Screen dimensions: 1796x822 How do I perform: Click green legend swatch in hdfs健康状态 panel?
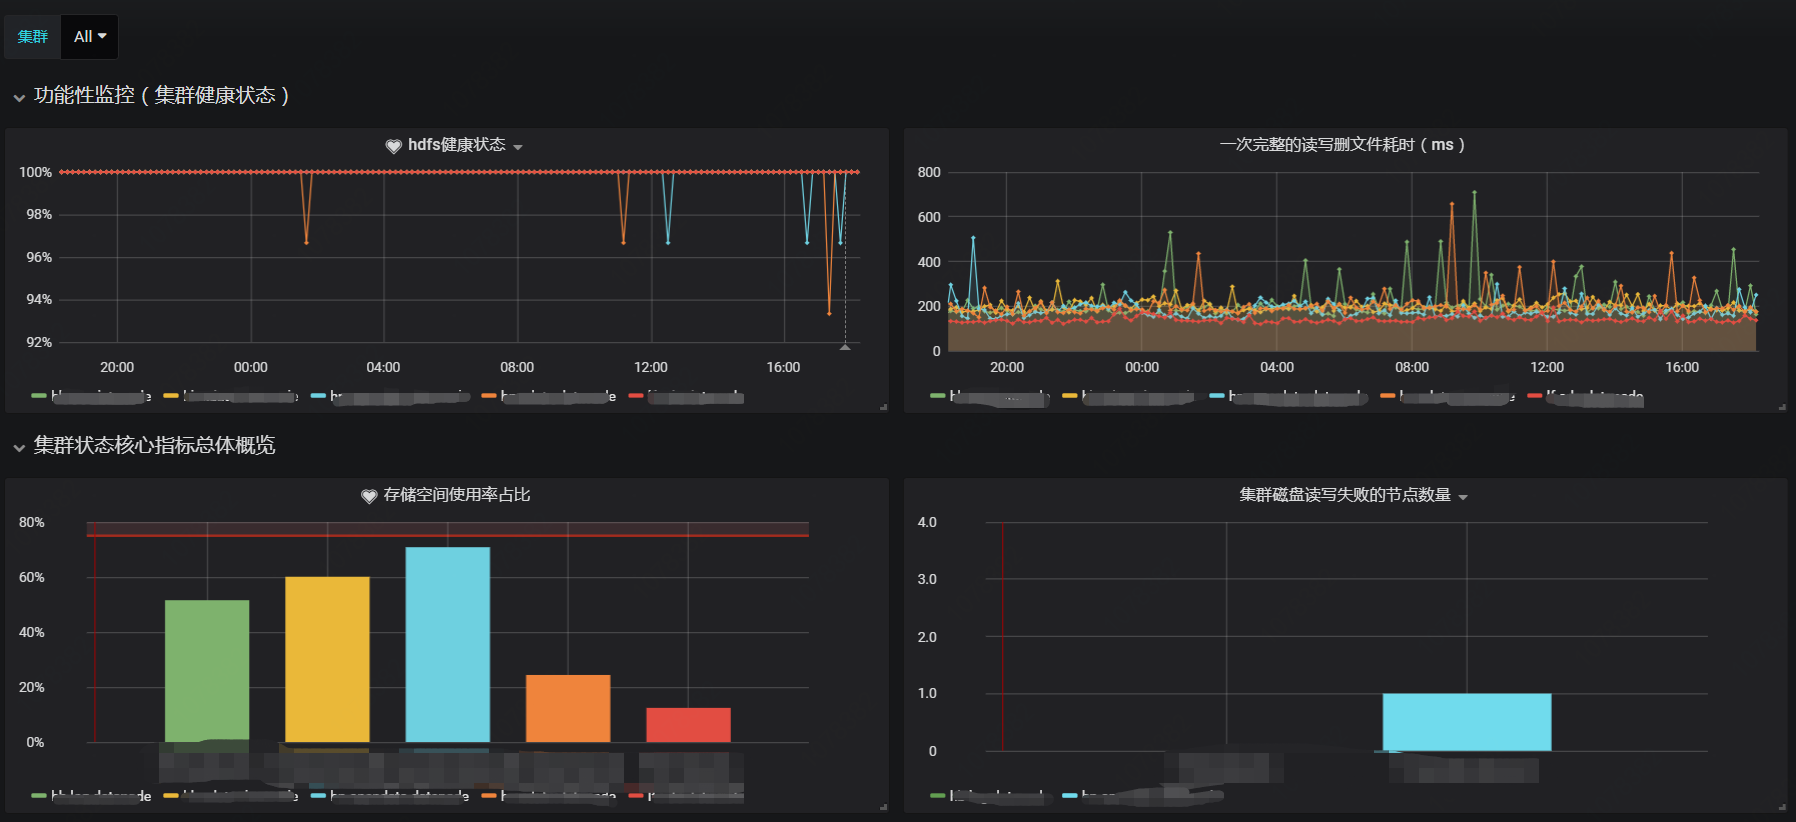click(x=39, y=396)
